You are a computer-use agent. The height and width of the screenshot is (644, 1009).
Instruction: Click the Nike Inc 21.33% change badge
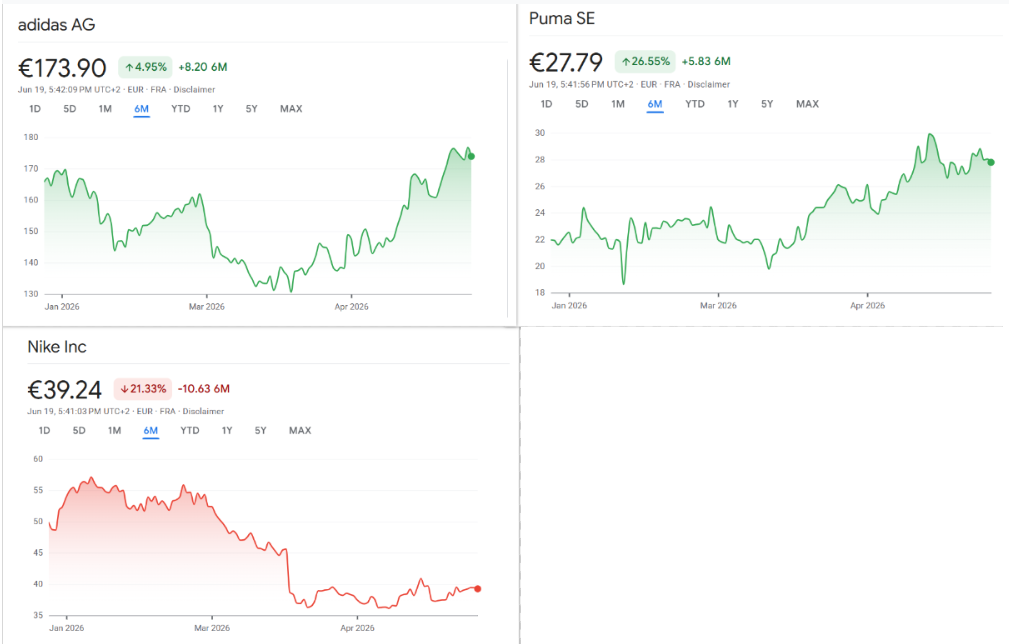(143, 389)
